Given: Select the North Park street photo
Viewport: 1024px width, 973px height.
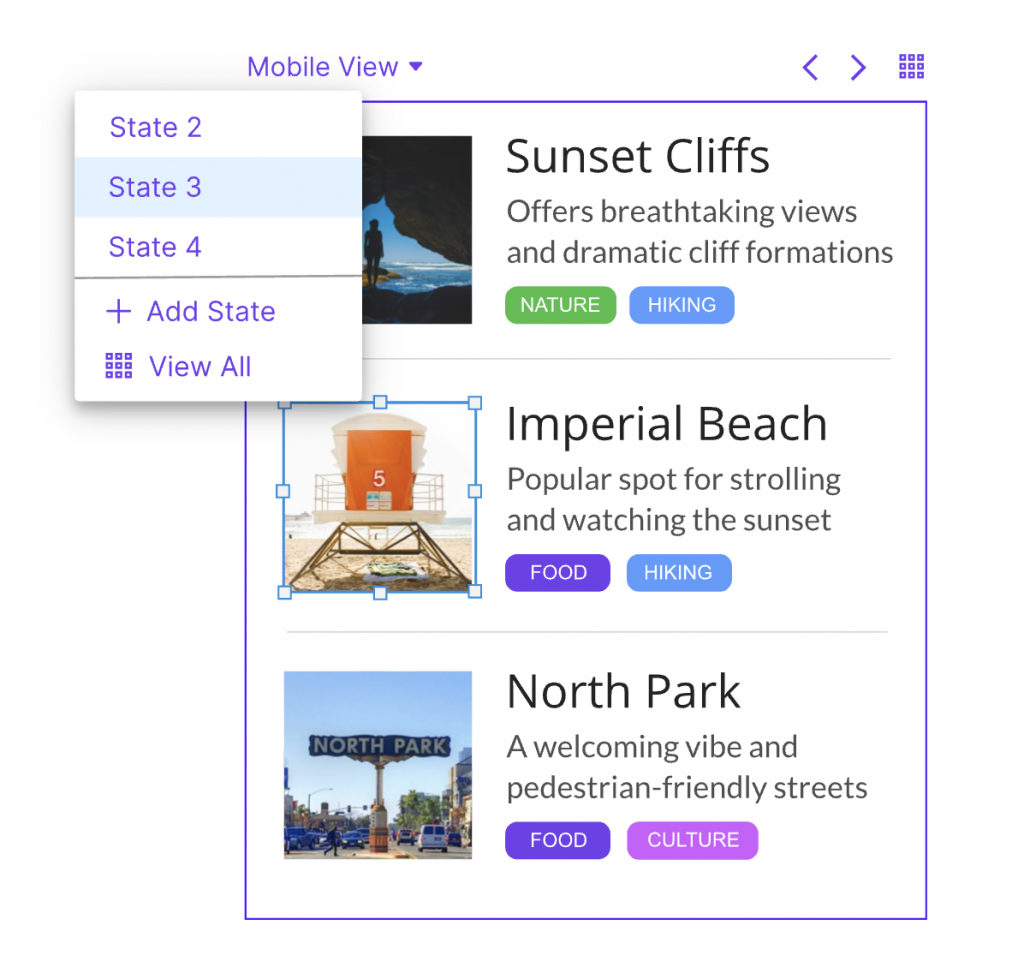Looking at the screenshot, I should click(377, 765).
